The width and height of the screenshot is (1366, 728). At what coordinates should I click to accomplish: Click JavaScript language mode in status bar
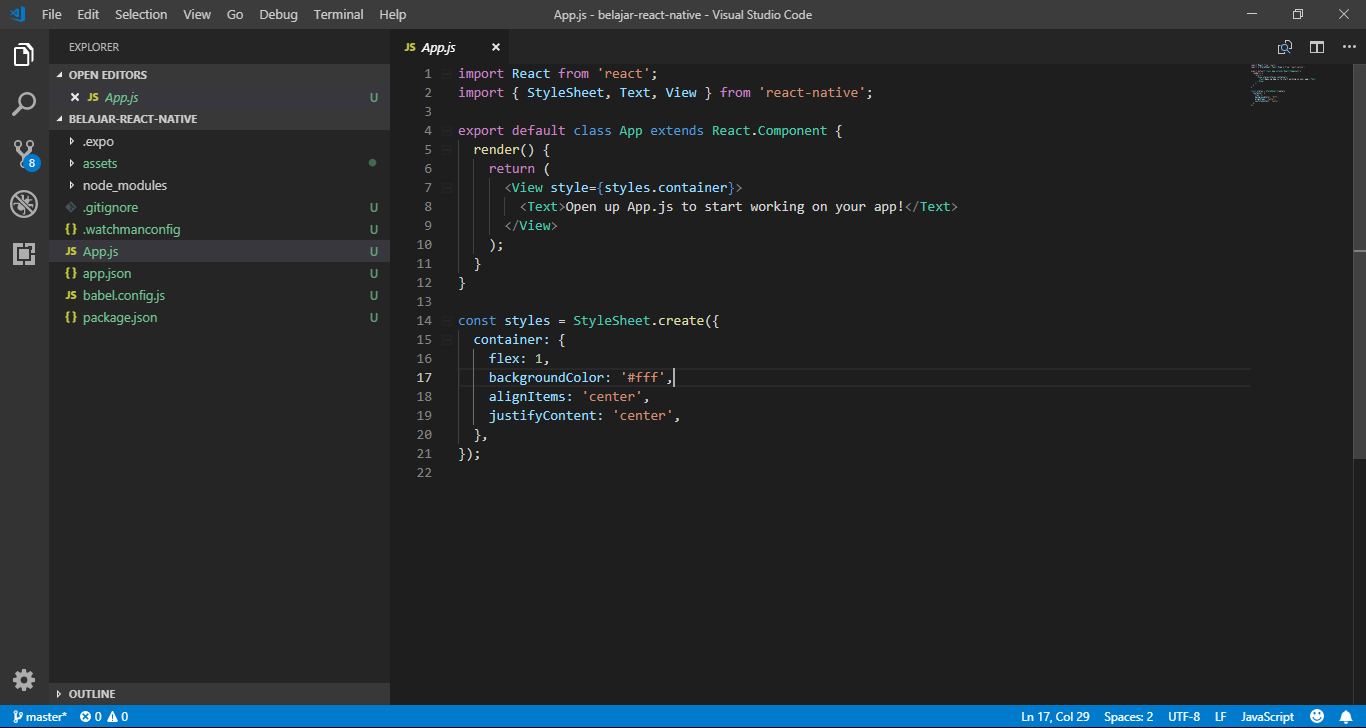pyautogui.click(x=1266, y=716)
